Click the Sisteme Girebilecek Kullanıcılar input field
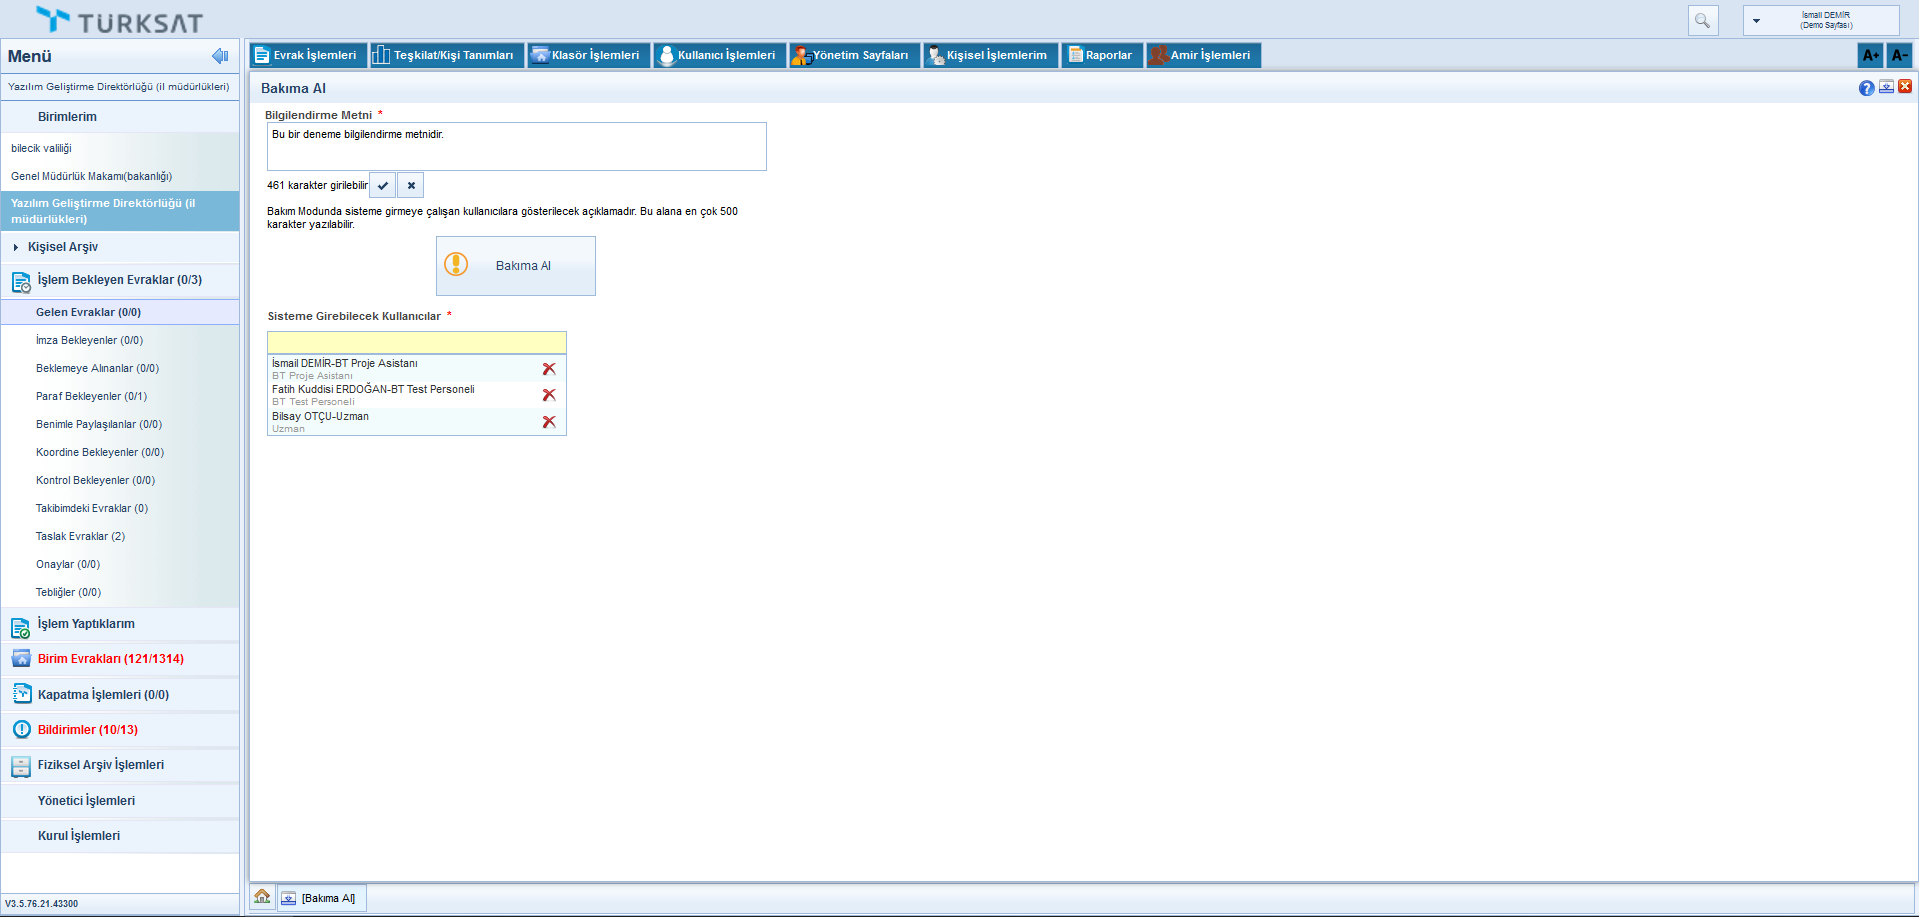This screenshot has height=917, width=1919. pyautogui.click(x=416, y=342)
